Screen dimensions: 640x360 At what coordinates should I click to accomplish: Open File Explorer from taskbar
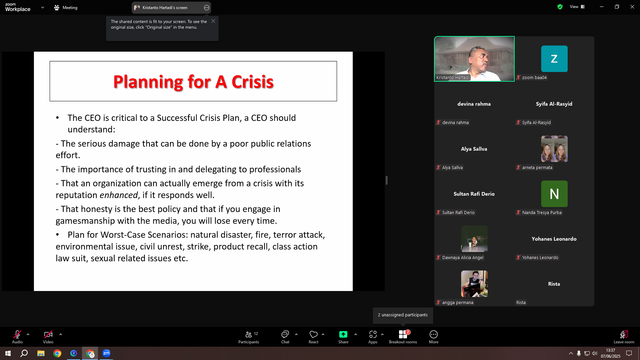41,353
